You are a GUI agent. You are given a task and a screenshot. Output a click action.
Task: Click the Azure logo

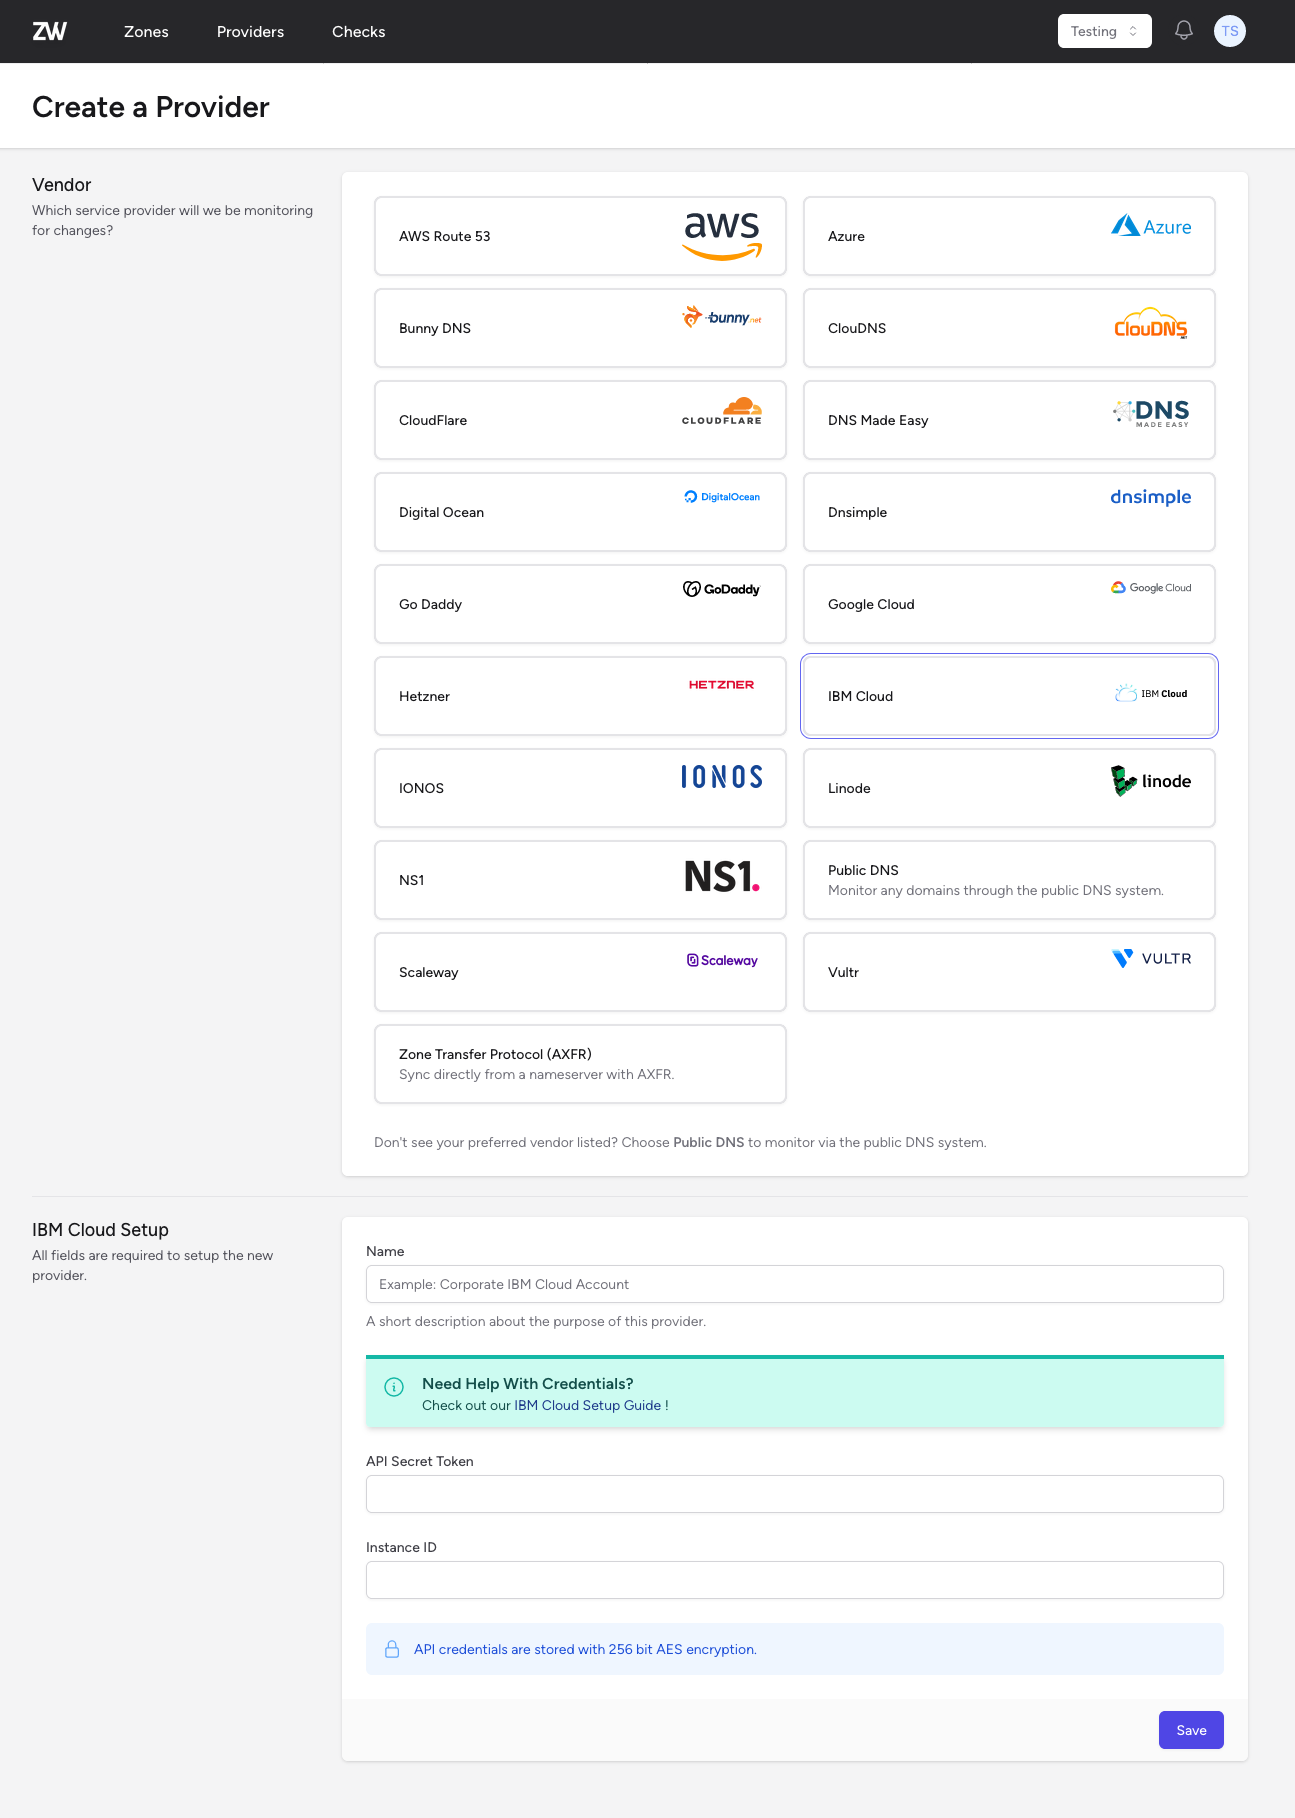click(1151, 226)
